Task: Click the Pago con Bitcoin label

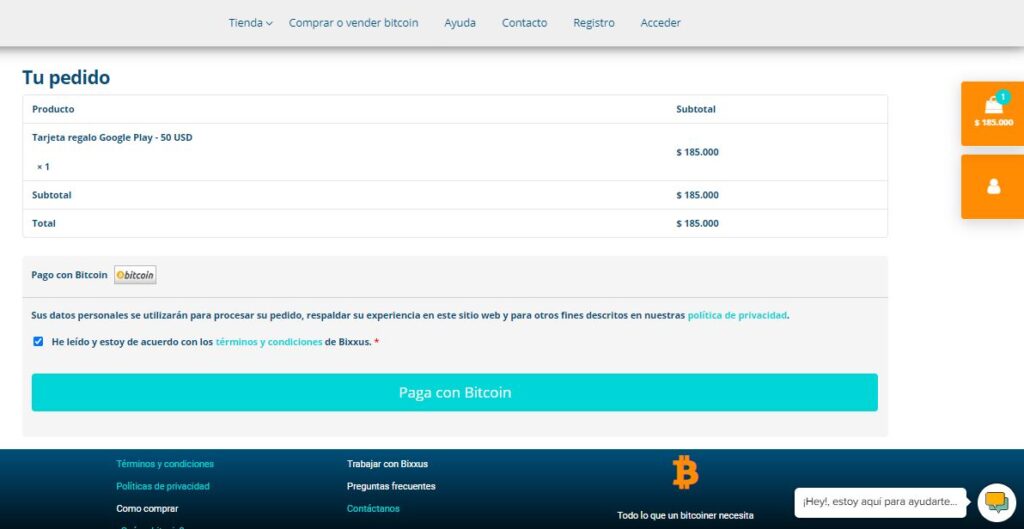Action: (69, 275)
